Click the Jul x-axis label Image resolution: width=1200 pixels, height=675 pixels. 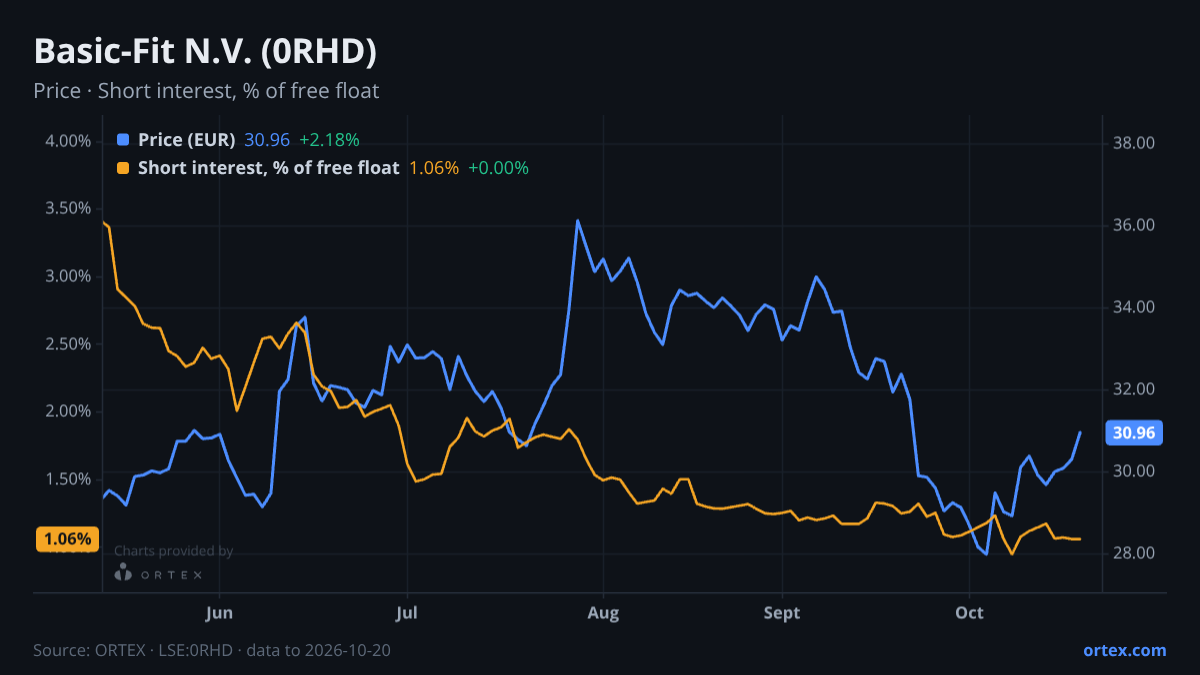pyautogui.click(x=407, y=612)
